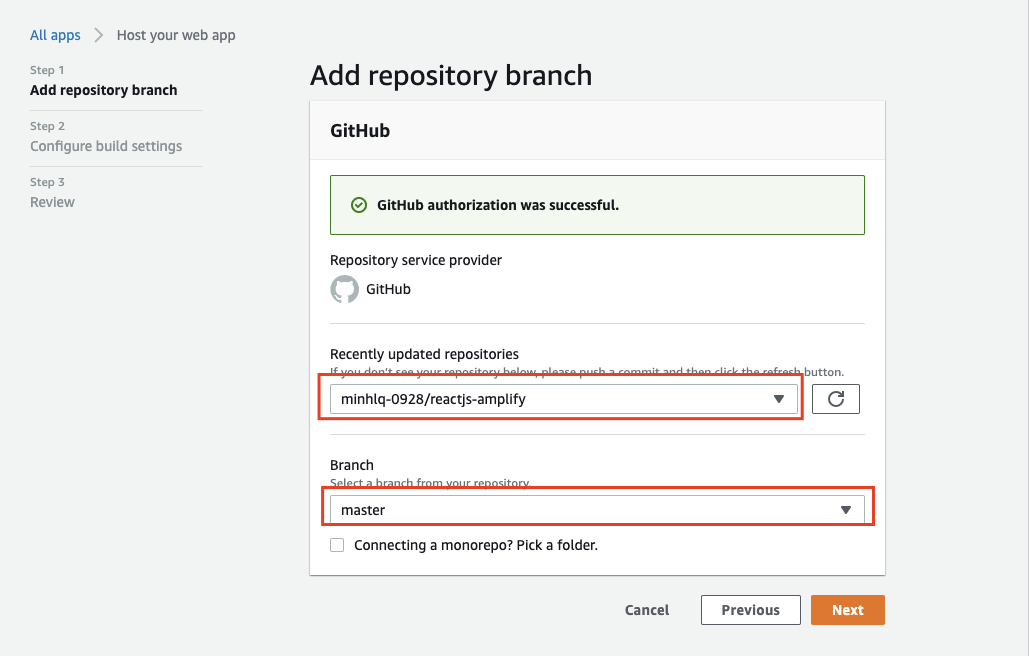Screen dimensions: 1029x656
Task: Open the All apps breadcrumb link
Action: tap(55, 35)
